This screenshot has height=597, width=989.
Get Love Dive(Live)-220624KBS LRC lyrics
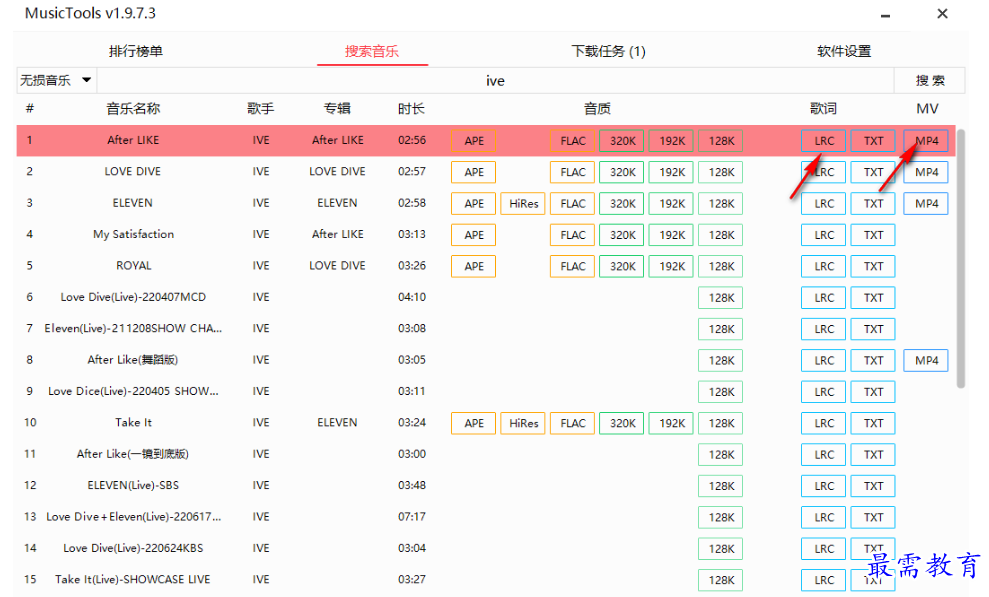click(x=824, y=549)
